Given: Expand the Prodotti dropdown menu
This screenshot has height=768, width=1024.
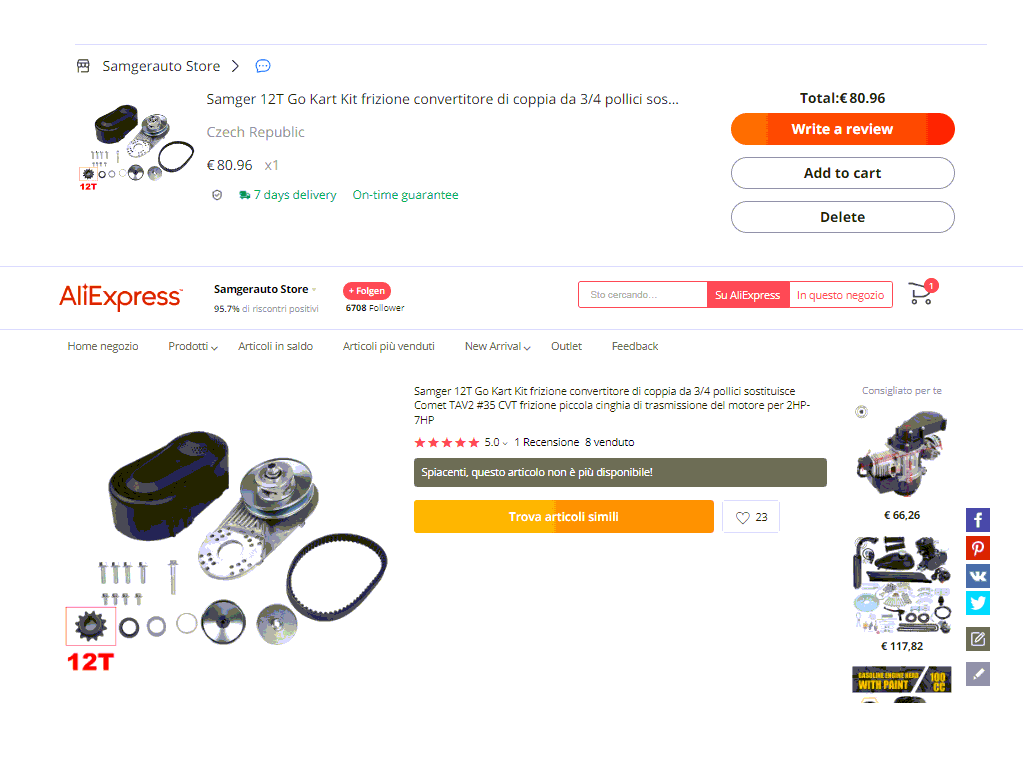Looking at the screenshot, I should coord(193,346).
